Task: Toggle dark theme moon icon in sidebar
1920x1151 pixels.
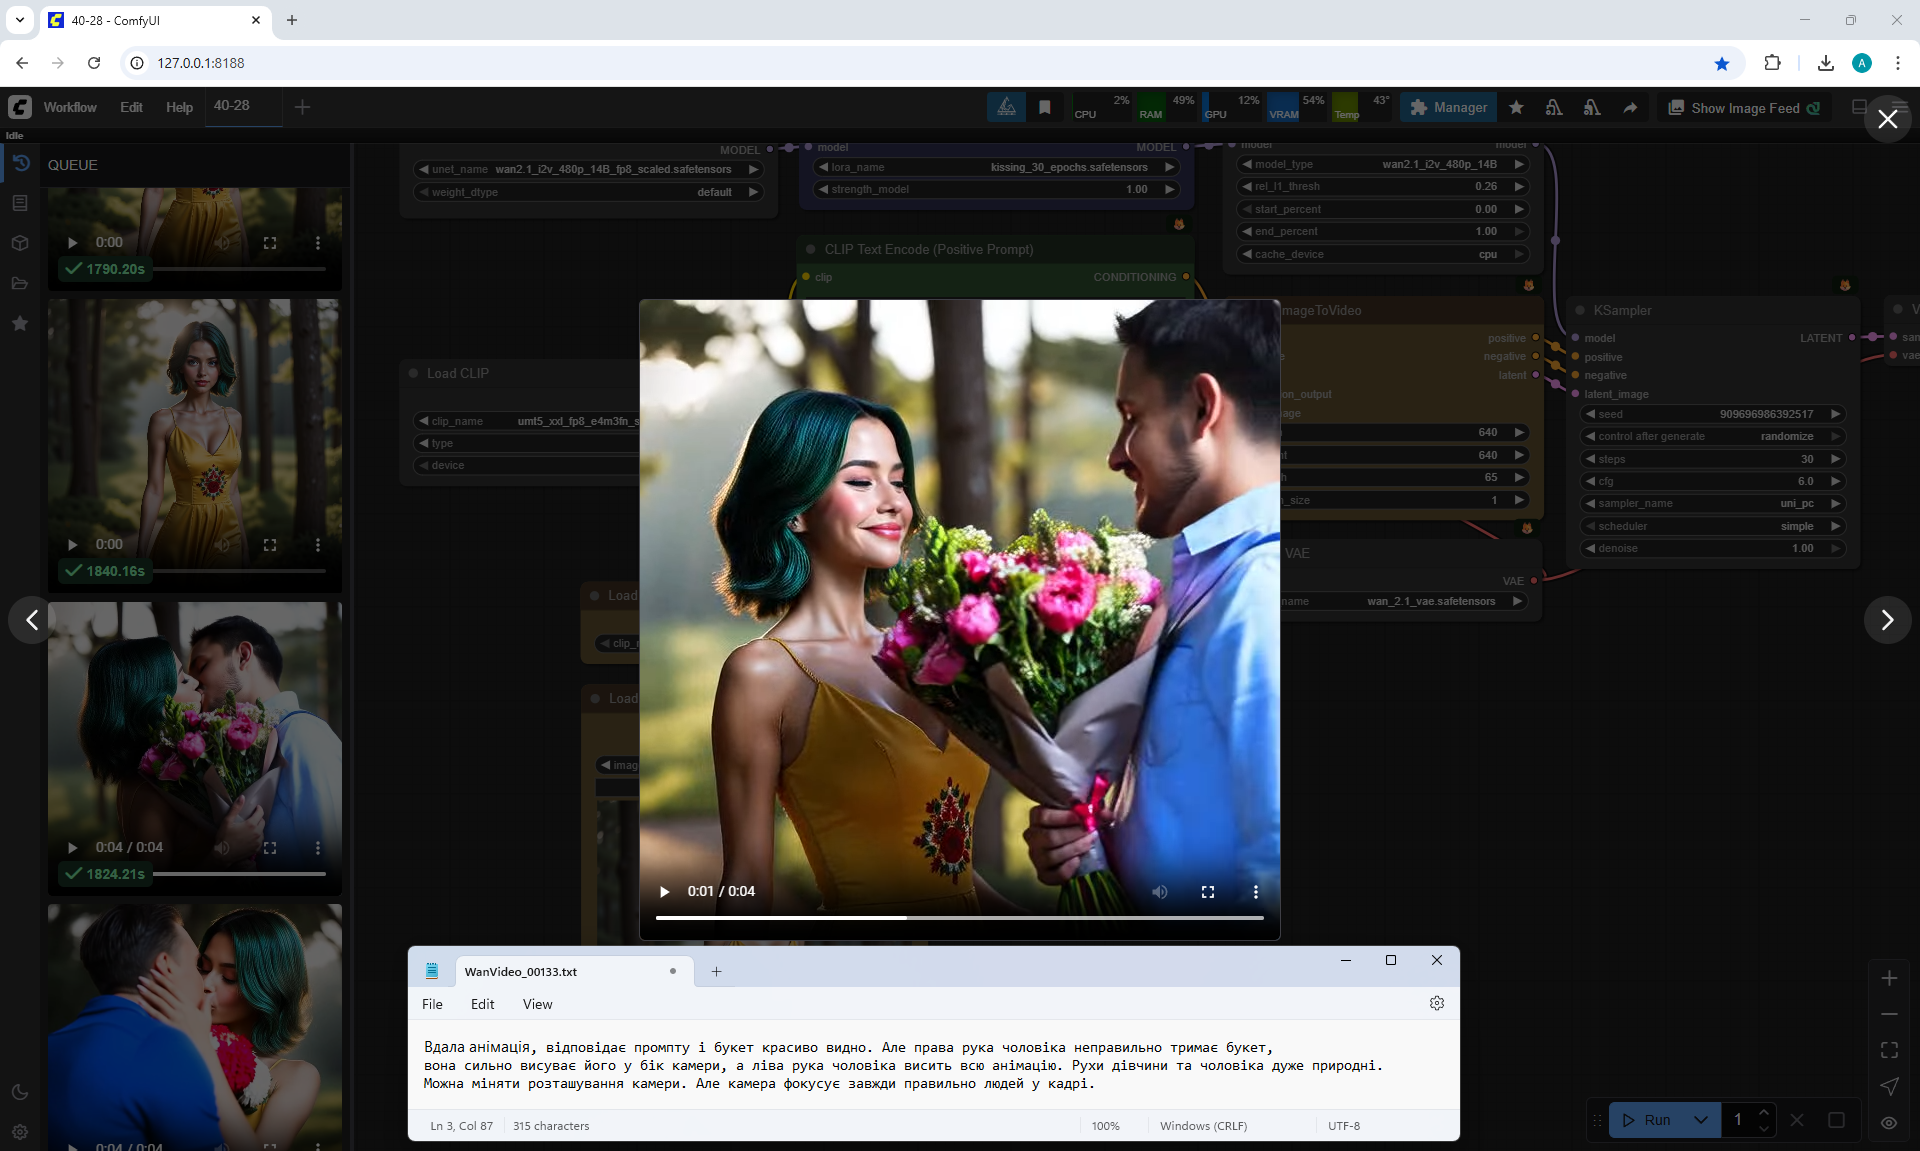Action: (20, 1092)
